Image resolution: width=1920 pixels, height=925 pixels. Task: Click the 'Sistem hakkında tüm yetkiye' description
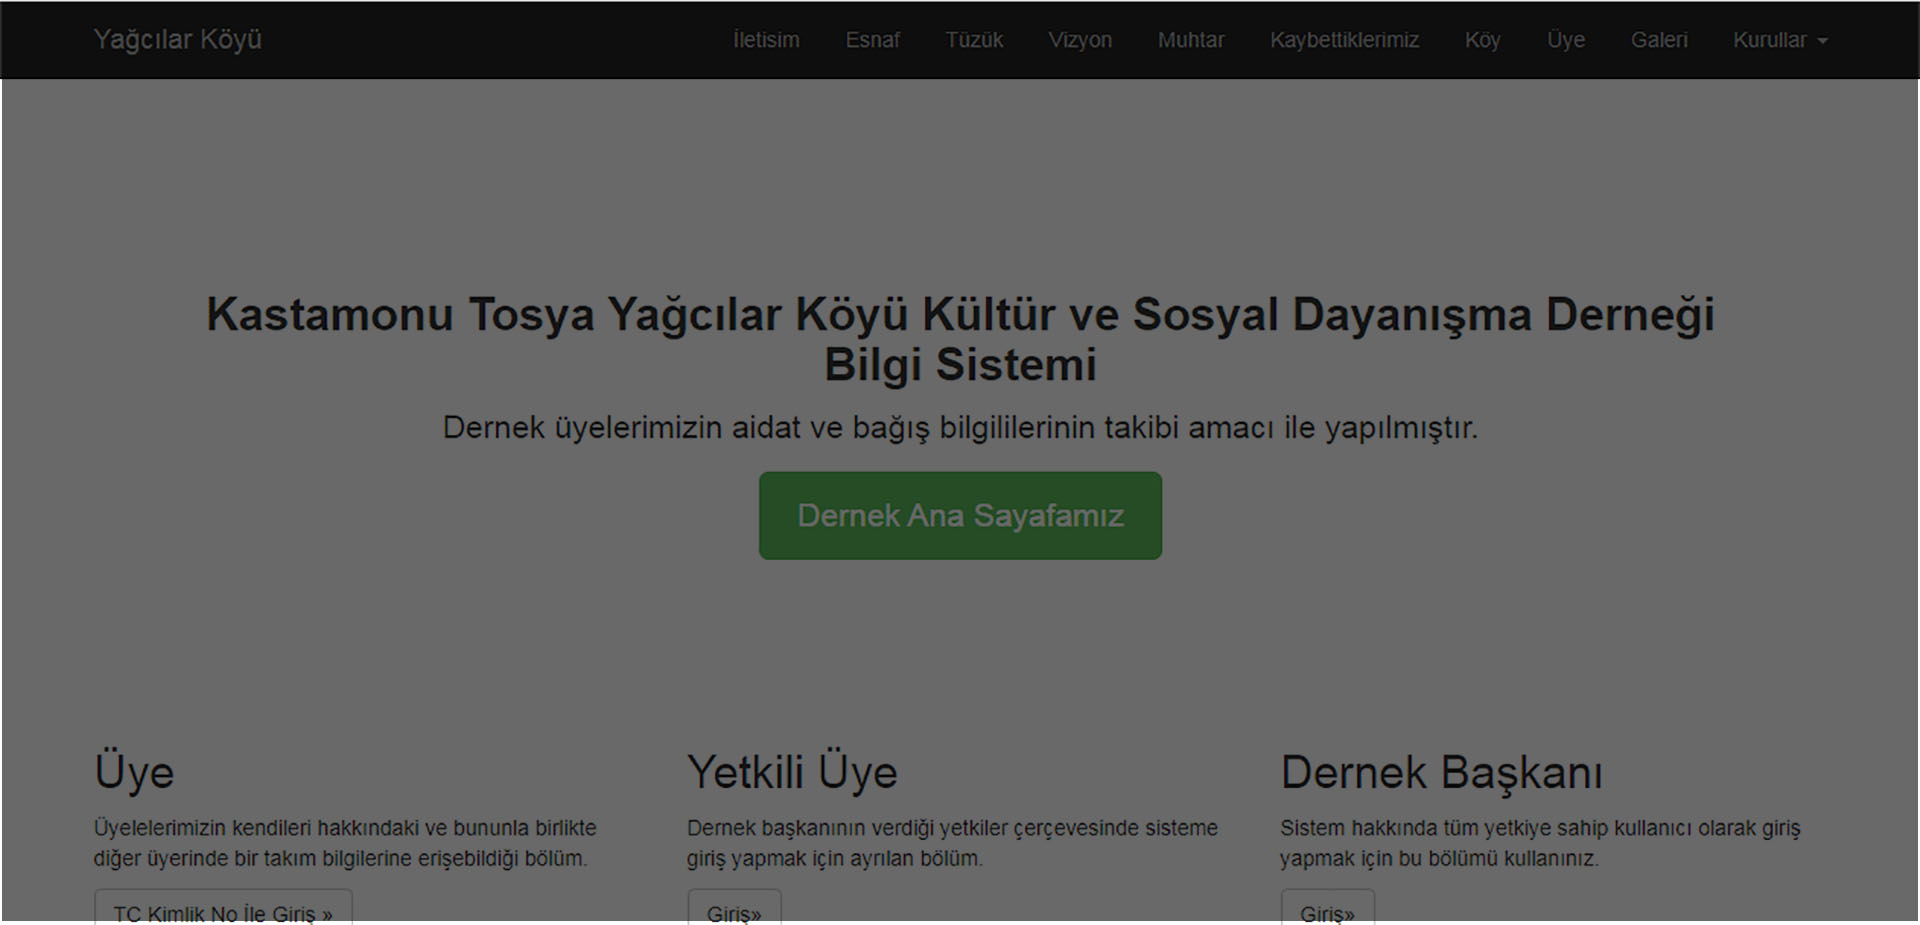[1540, 843]
